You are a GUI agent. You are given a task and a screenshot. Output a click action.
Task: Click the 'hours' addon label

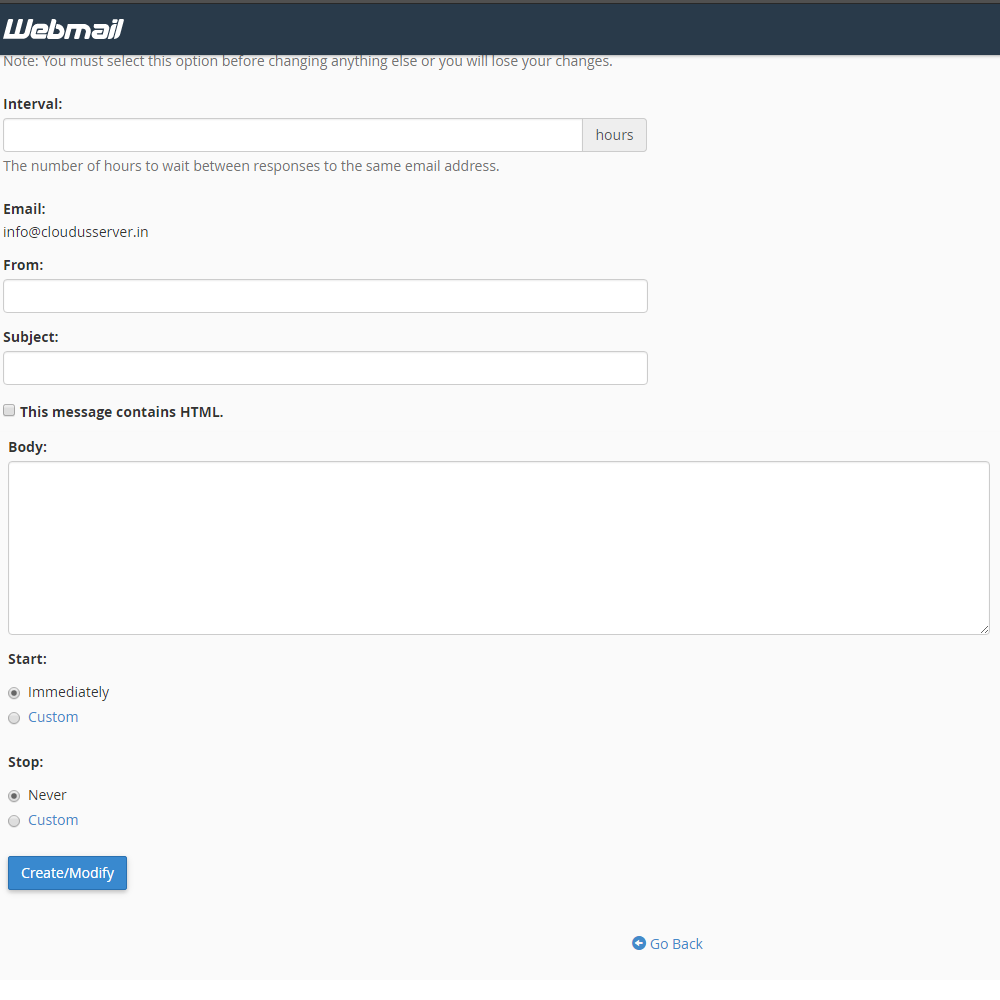[614, 135]
